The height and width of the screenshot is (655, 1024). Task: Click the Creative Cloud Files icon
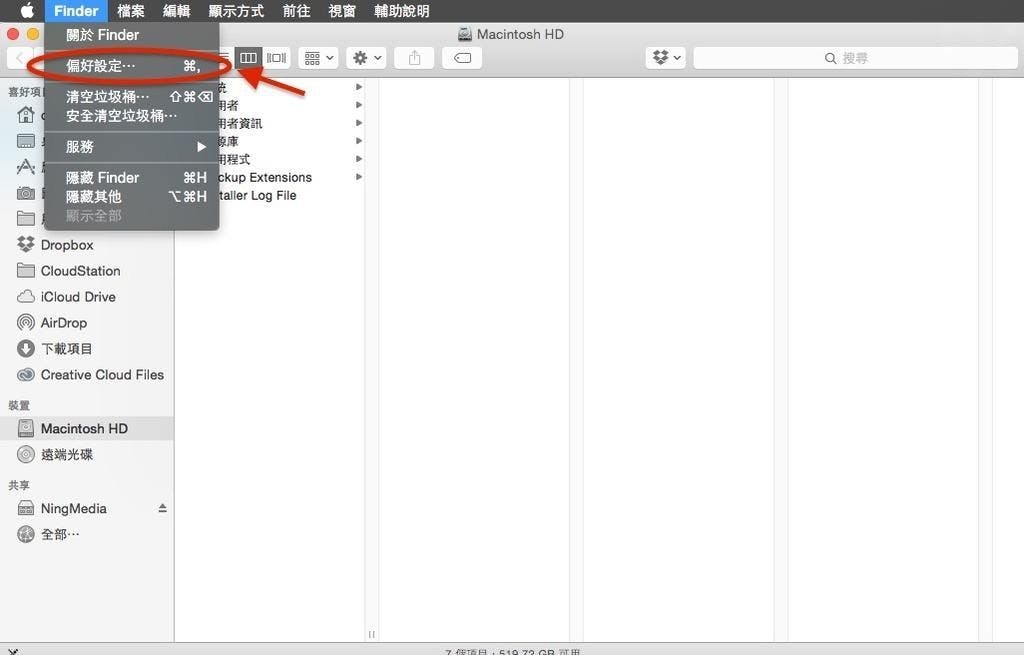point(25,375)
